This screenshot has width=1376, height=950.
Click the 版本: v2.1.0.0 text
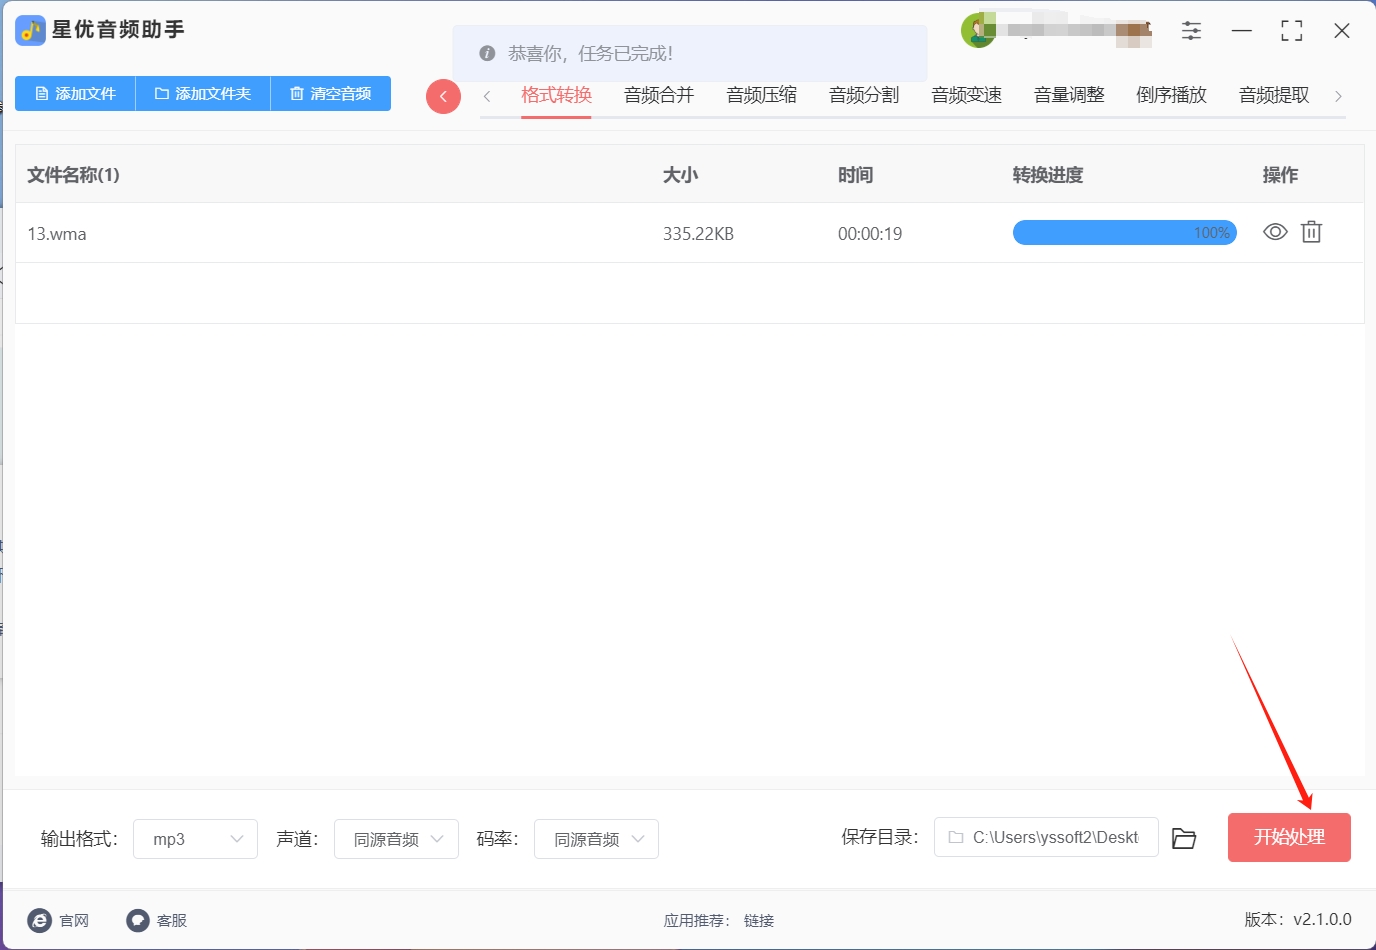1298,919
